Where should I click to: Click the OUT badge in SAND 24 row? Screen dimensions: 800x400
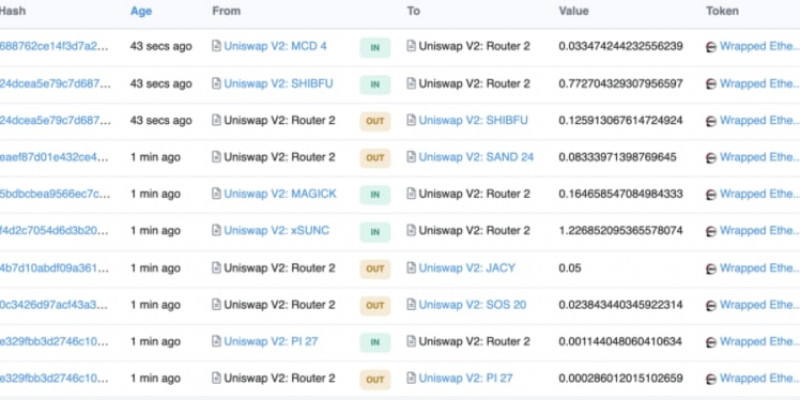point(375,158)
